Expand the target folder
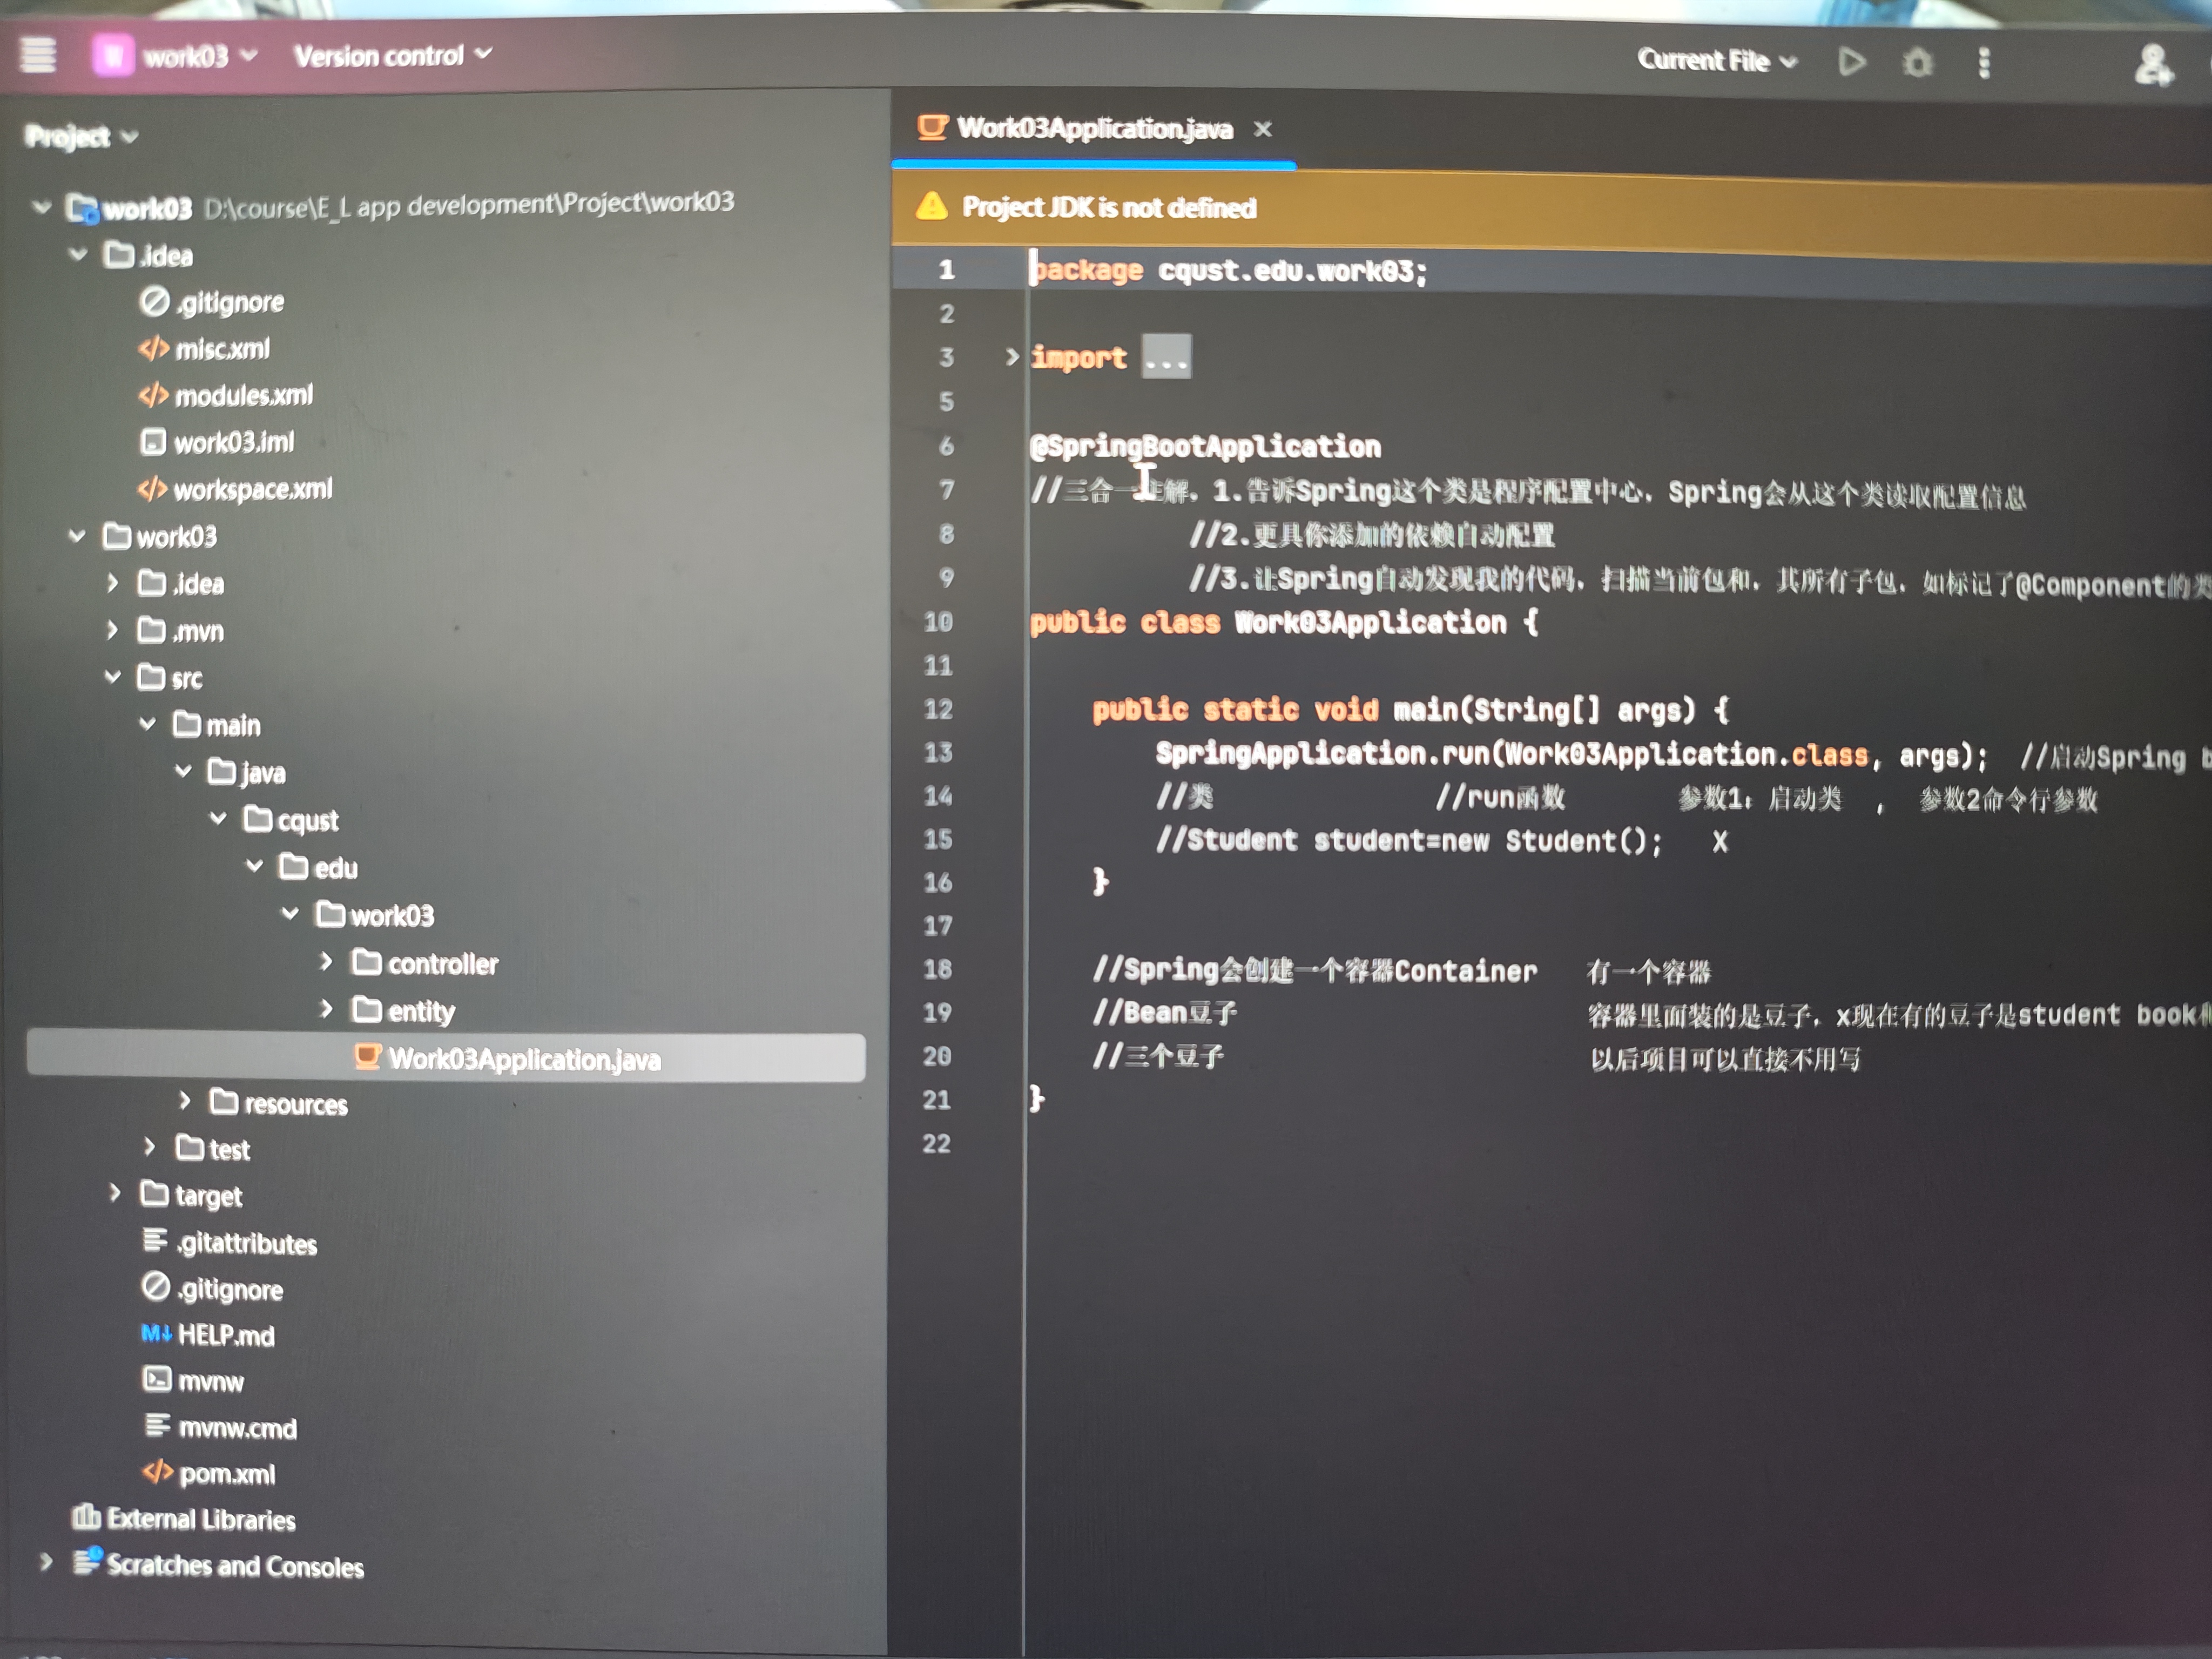The image size is (2212, 1659). click(x=115, y=1193)
